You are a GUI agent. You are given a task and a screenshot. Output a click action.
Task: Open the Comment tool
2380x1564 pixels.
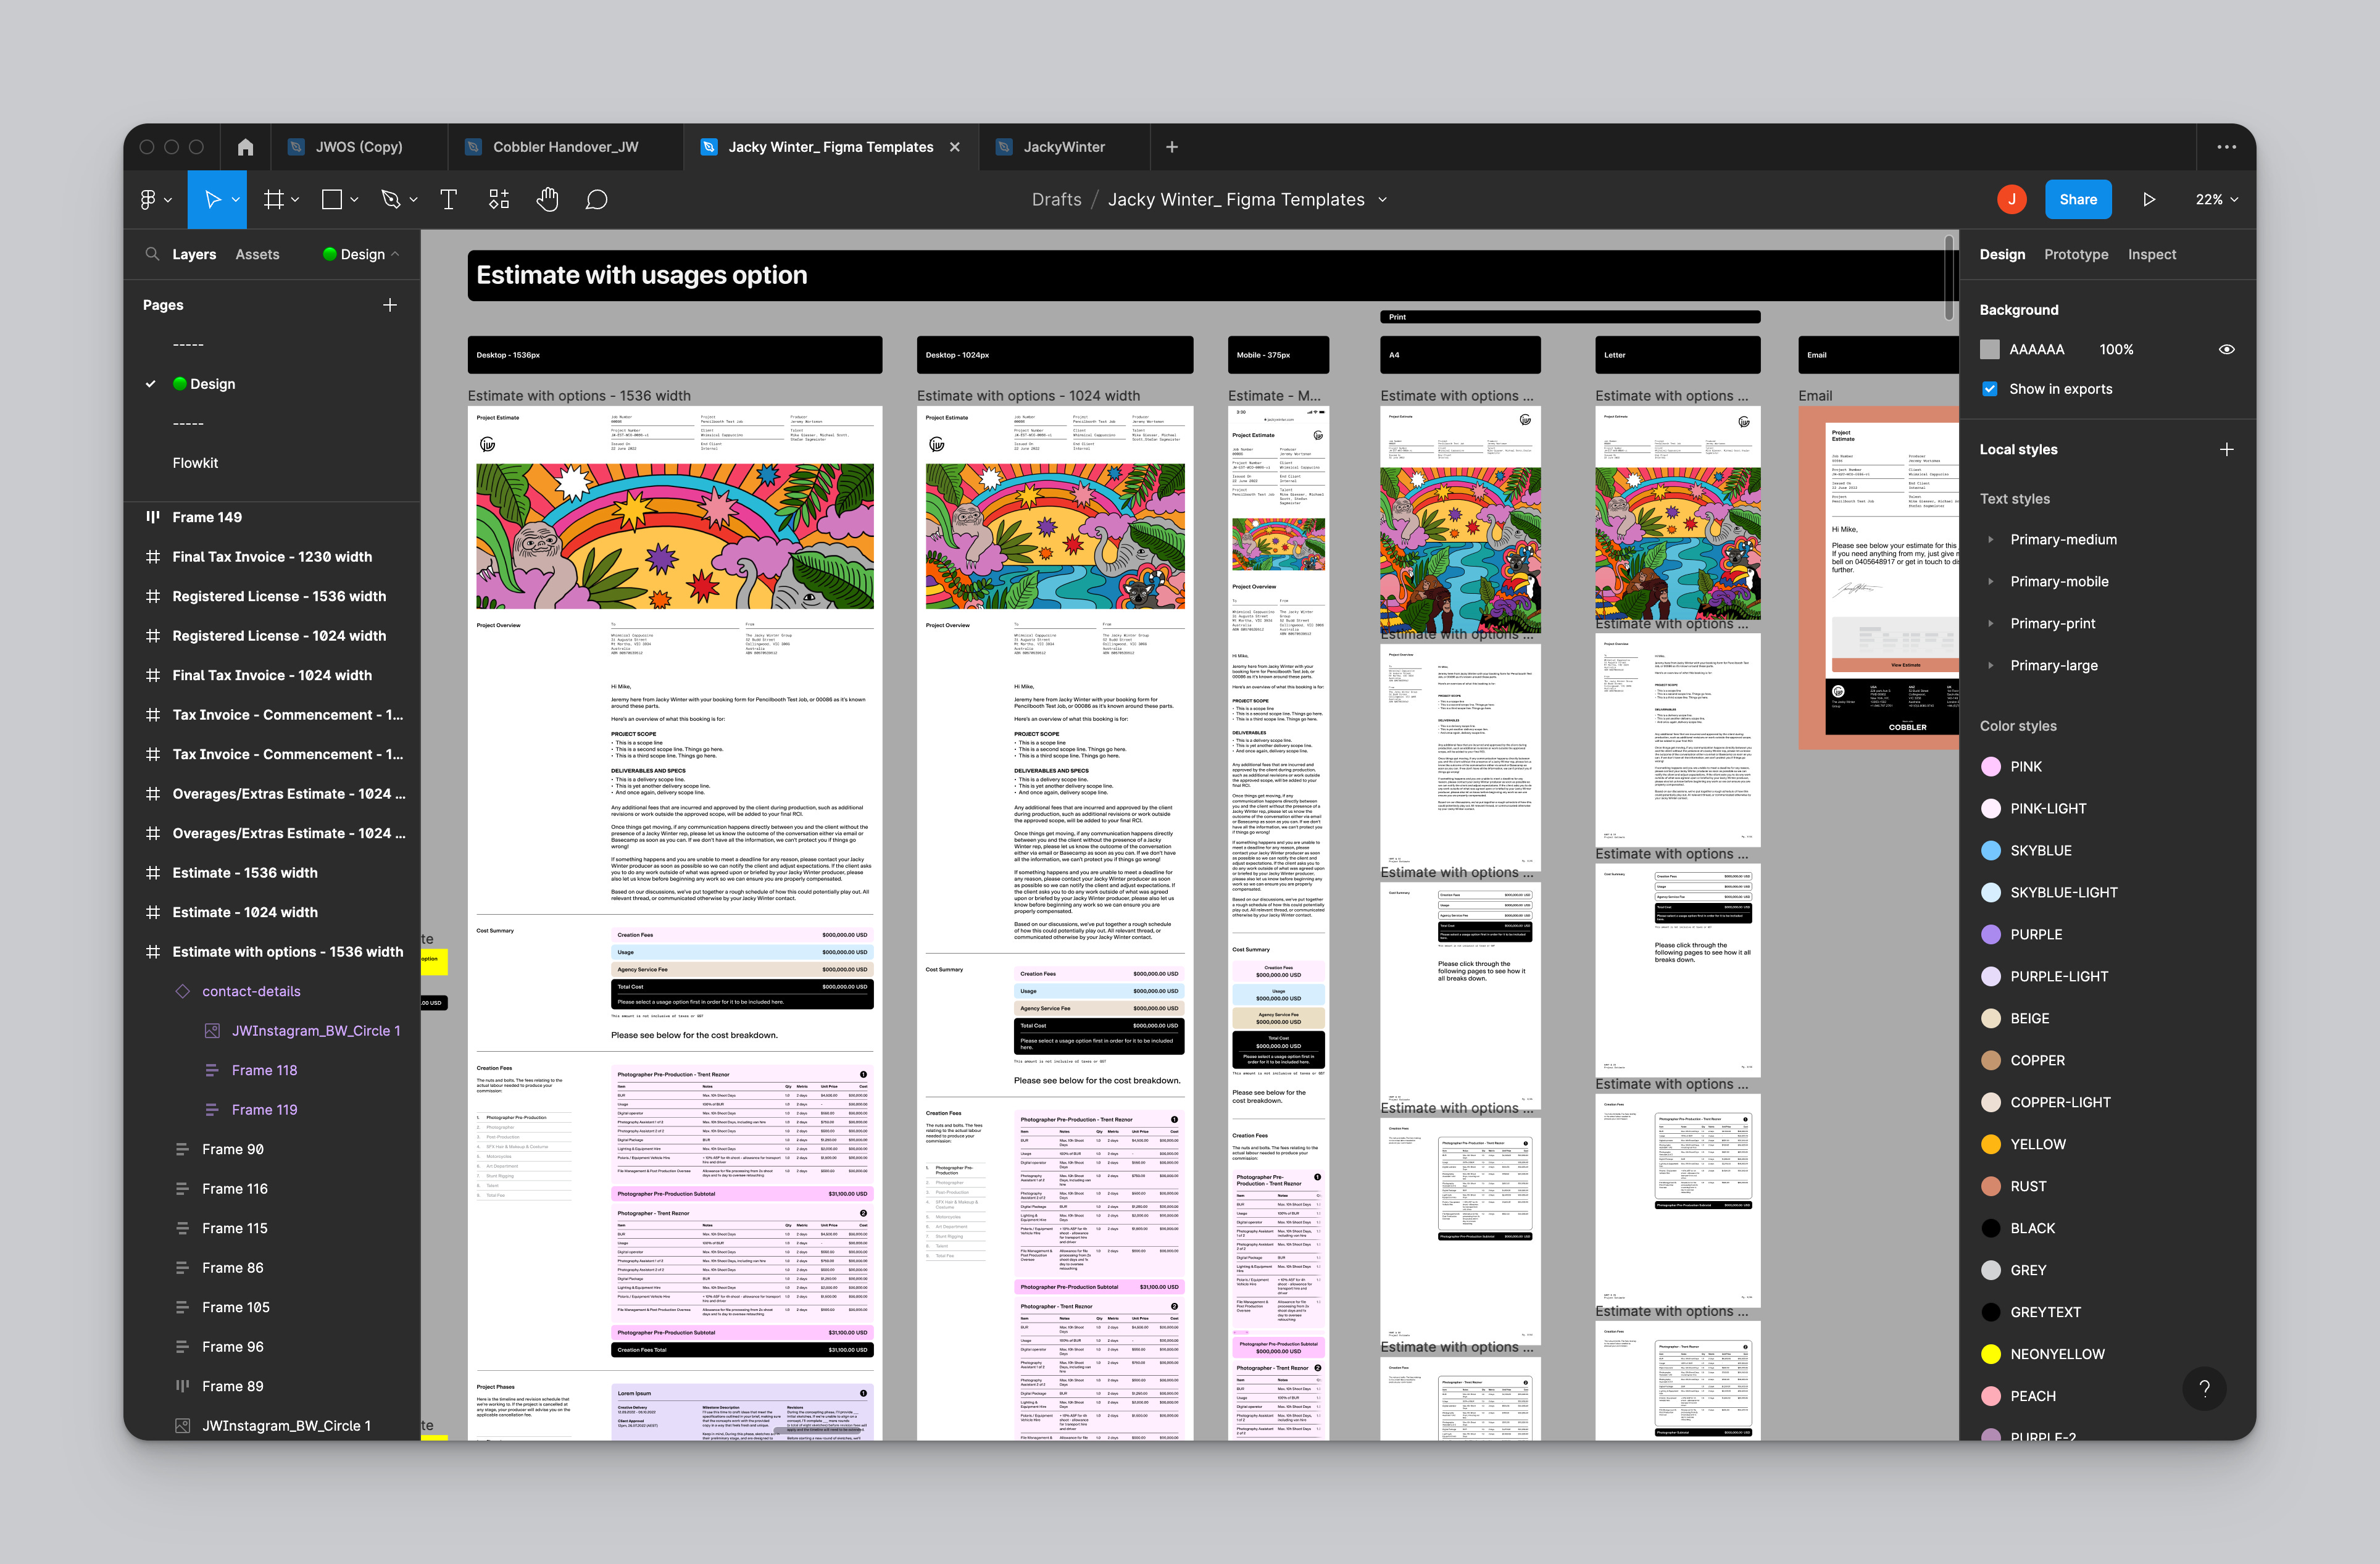pos(596,200)
